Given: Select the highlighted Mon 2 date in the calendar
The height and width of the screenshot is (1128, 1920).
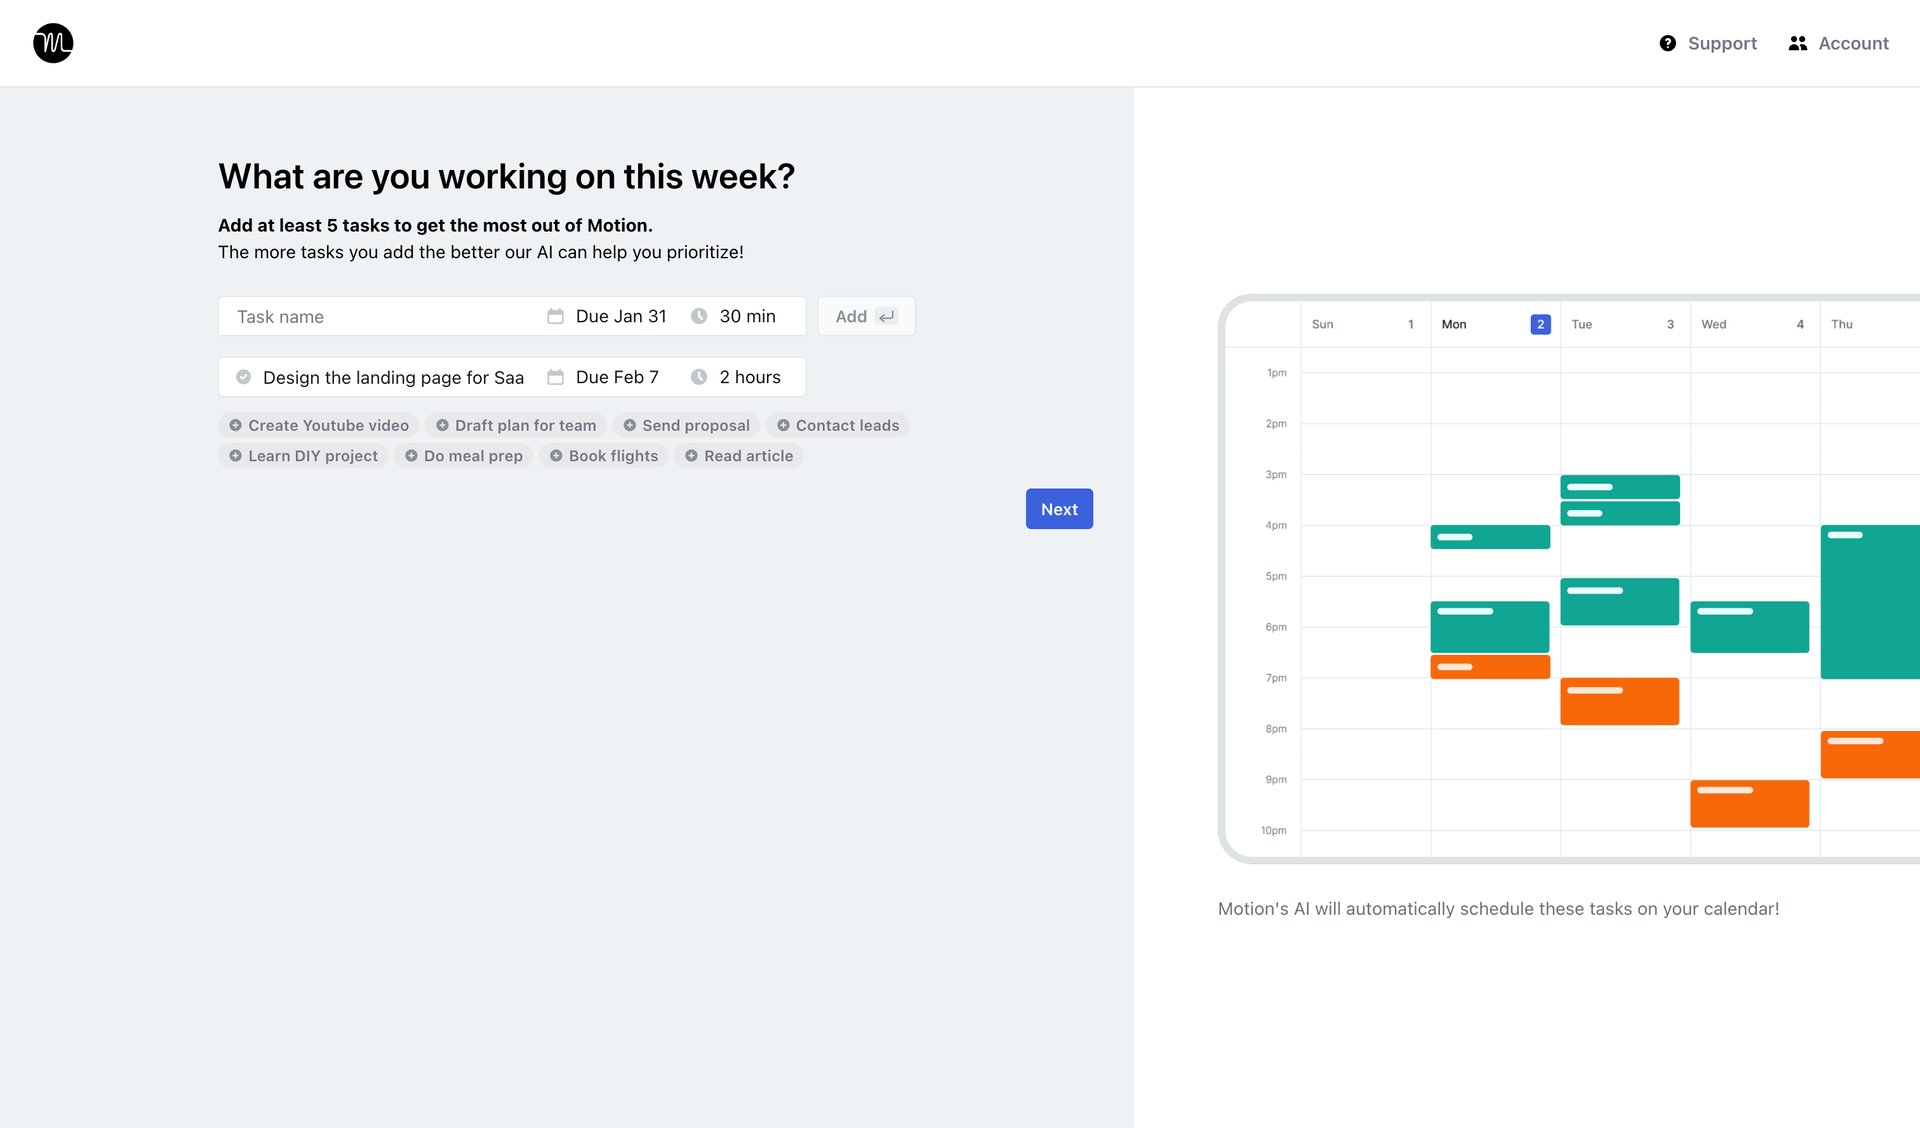Looking at the screenshot, I should [1540, 324].
